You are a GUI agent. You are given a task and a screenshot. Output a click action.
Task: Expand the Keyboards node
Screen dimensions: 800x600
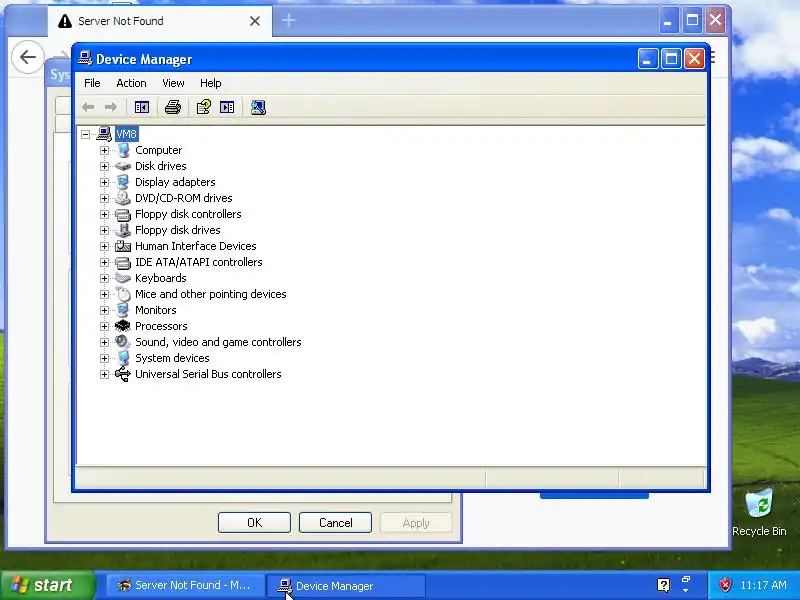point(104,278)
